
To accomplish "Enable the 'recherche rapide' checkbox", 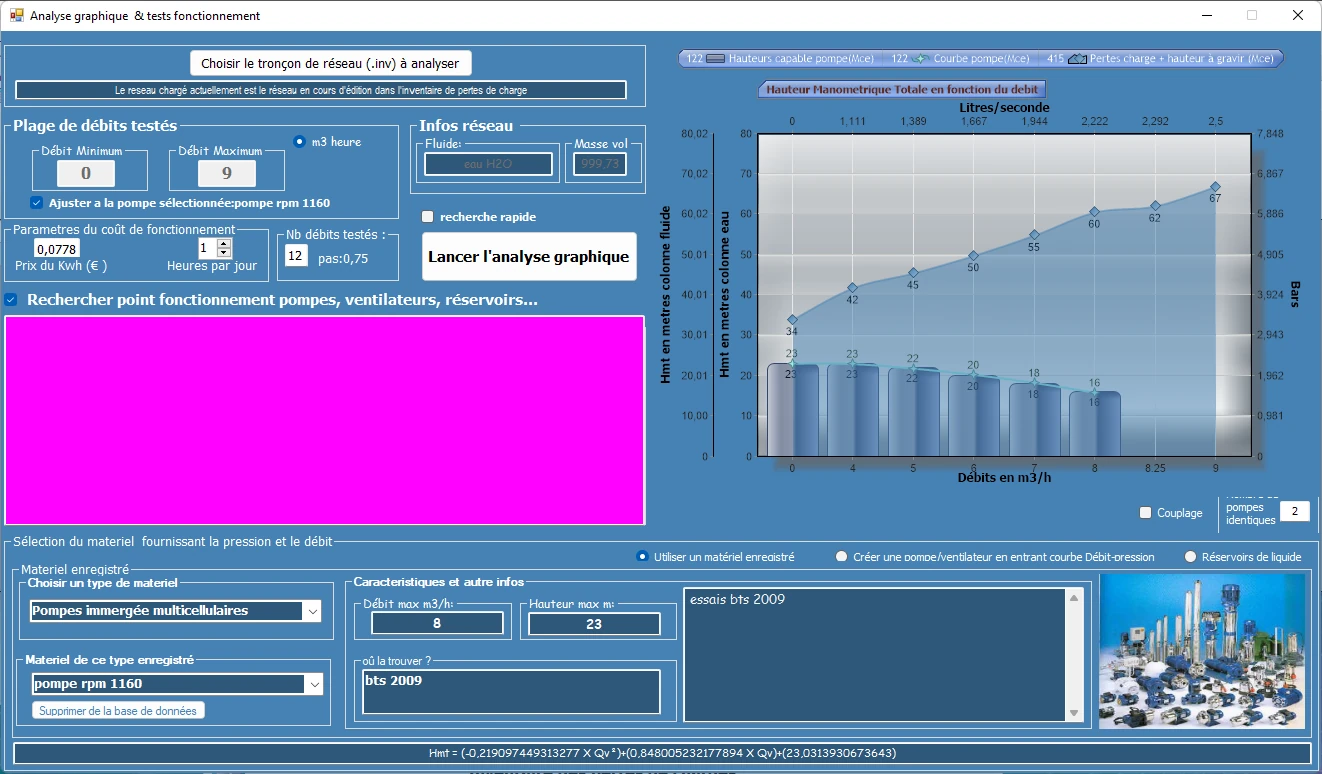I will 428,217.
